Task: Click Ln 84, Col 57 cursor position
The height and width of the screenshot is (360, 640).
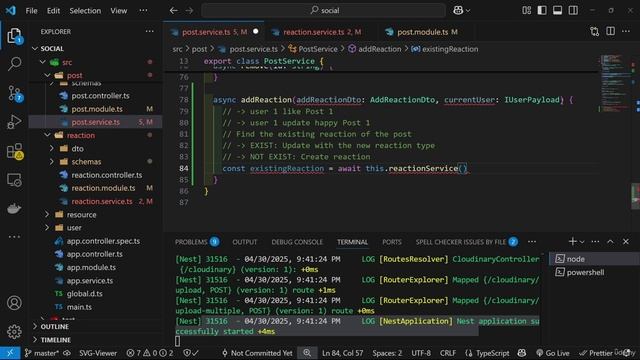Action: (342, 353)
